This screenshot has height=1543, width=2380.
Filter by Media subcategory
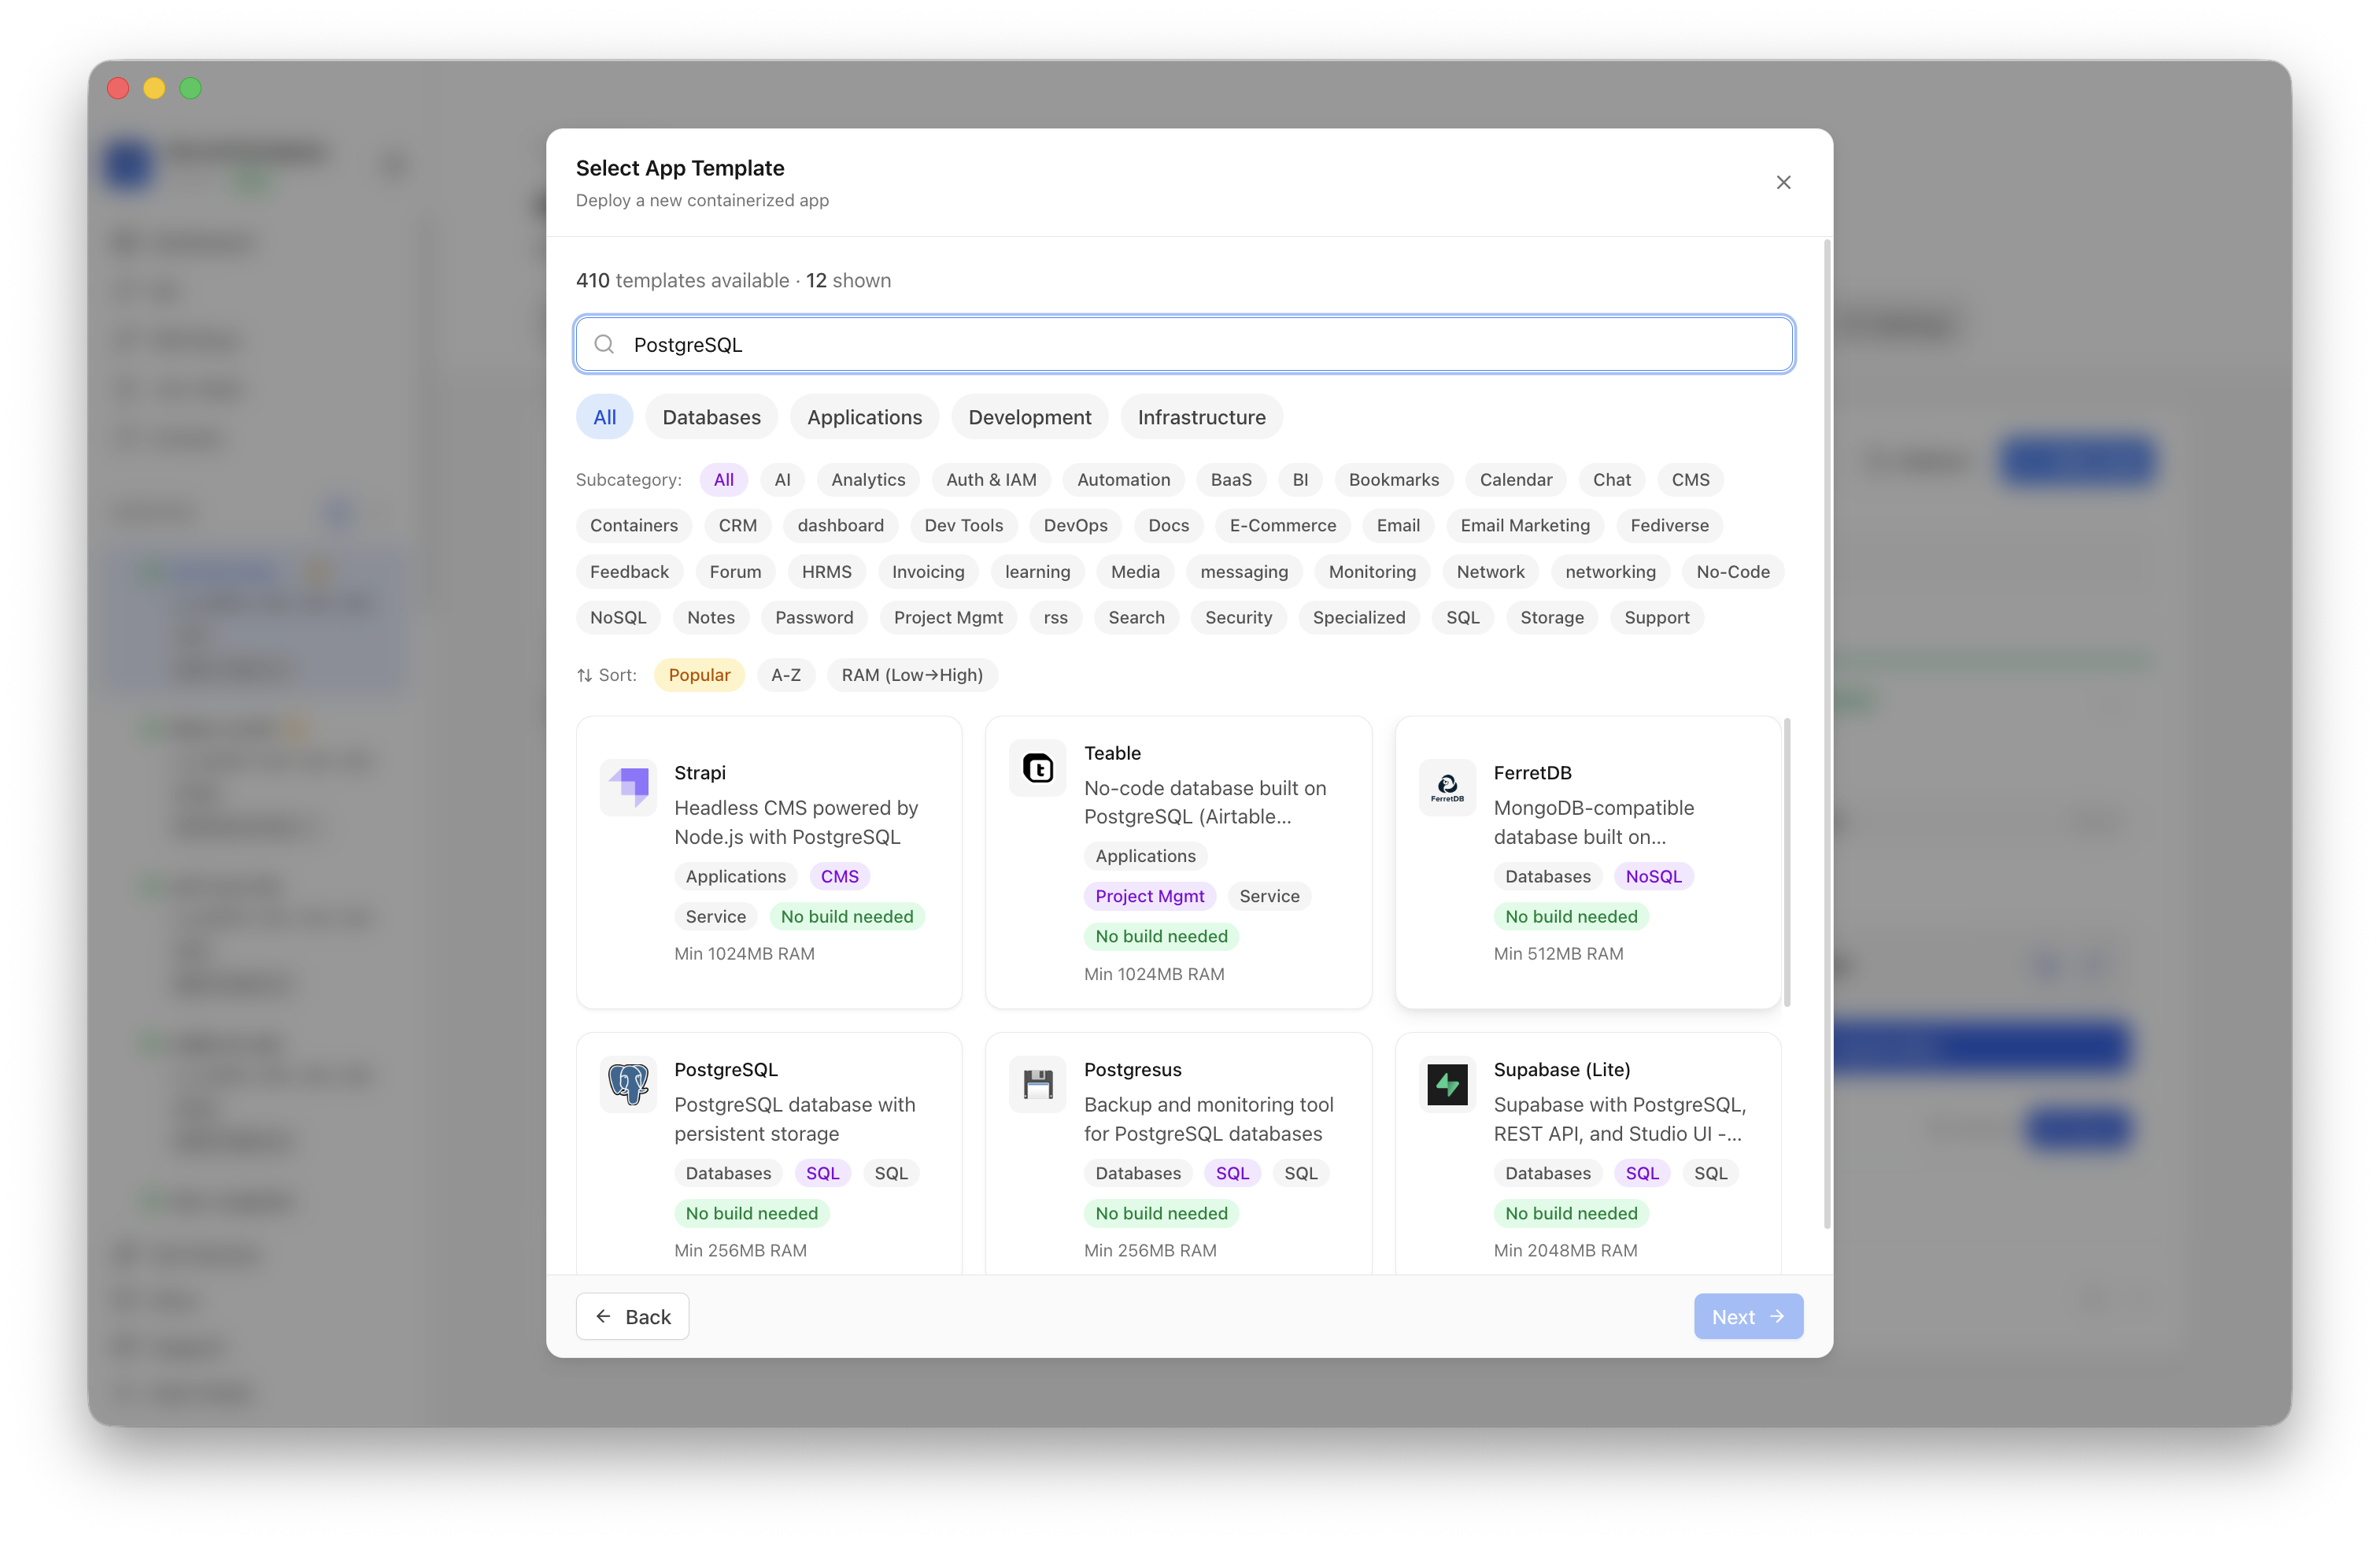click(1135, 571)
